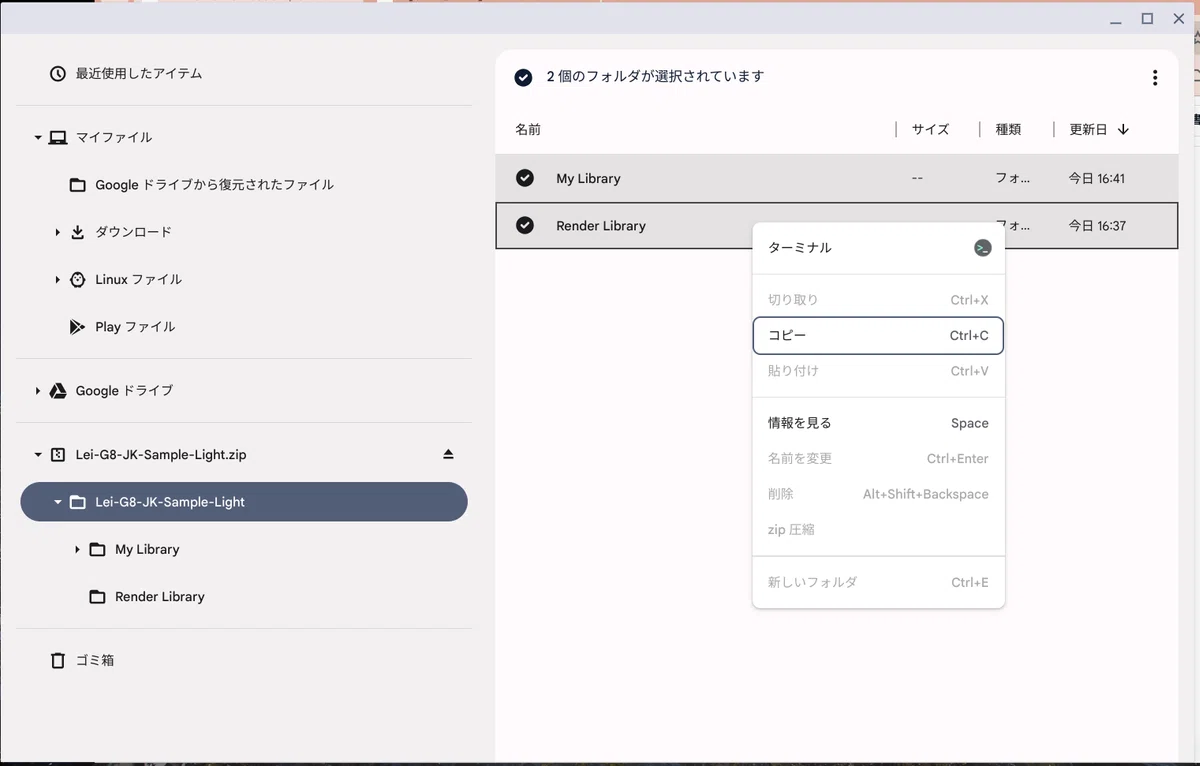Choose 情報を見る from the context menu
1200x766 pixels.
[878, 423]
